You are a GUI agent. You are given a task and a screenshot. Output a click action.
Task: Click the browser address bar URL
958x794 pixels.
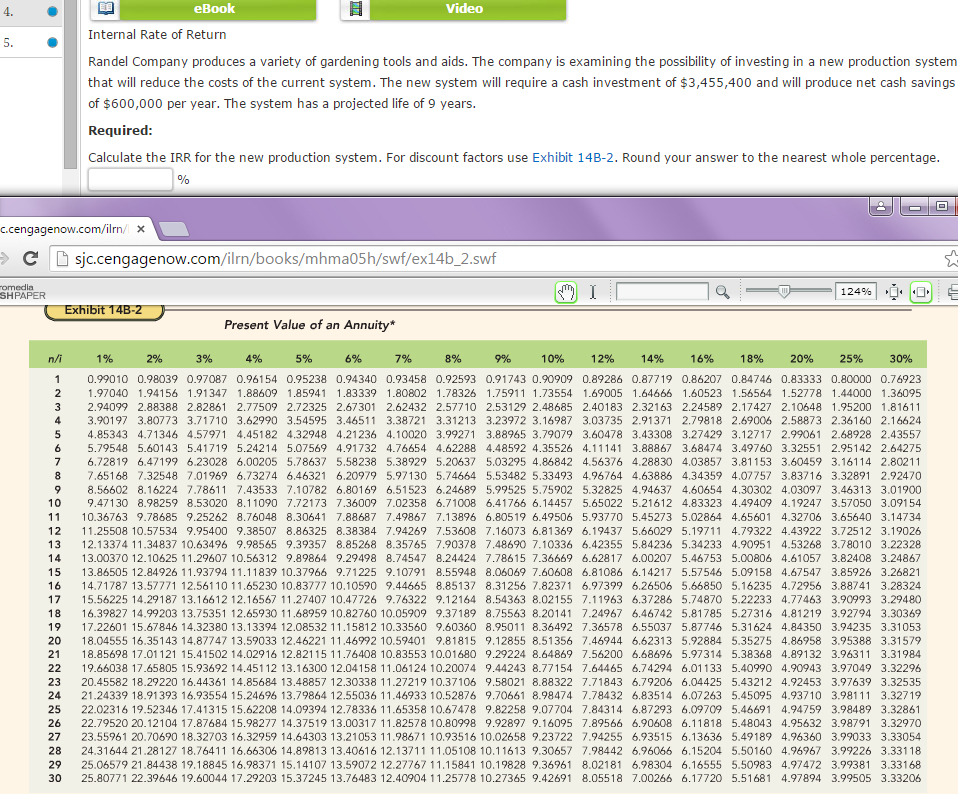285,259
